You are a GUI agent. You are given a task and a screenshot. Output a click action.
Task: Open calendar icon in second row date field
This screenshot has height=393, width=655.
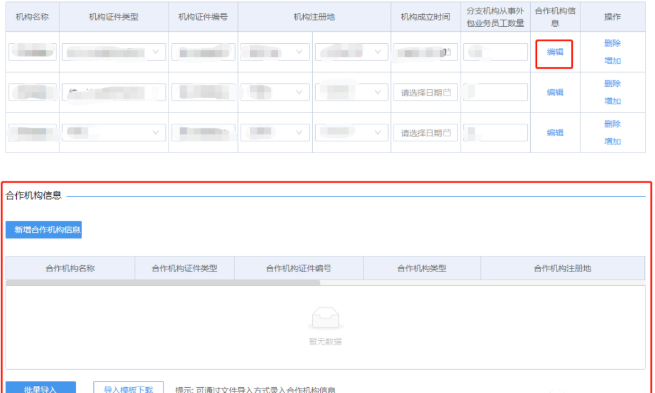(x=447, y=92)
